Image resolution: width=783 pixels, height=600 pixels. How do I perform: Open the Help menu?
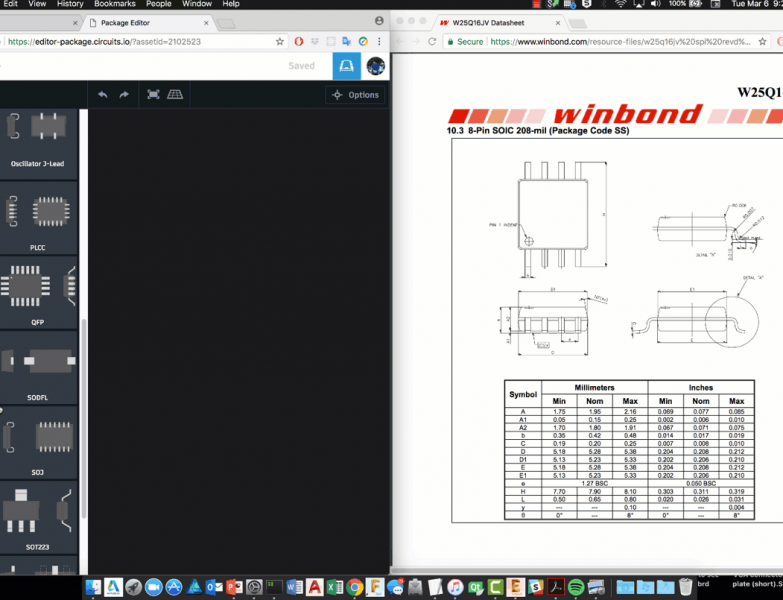[x=231, y=3]
